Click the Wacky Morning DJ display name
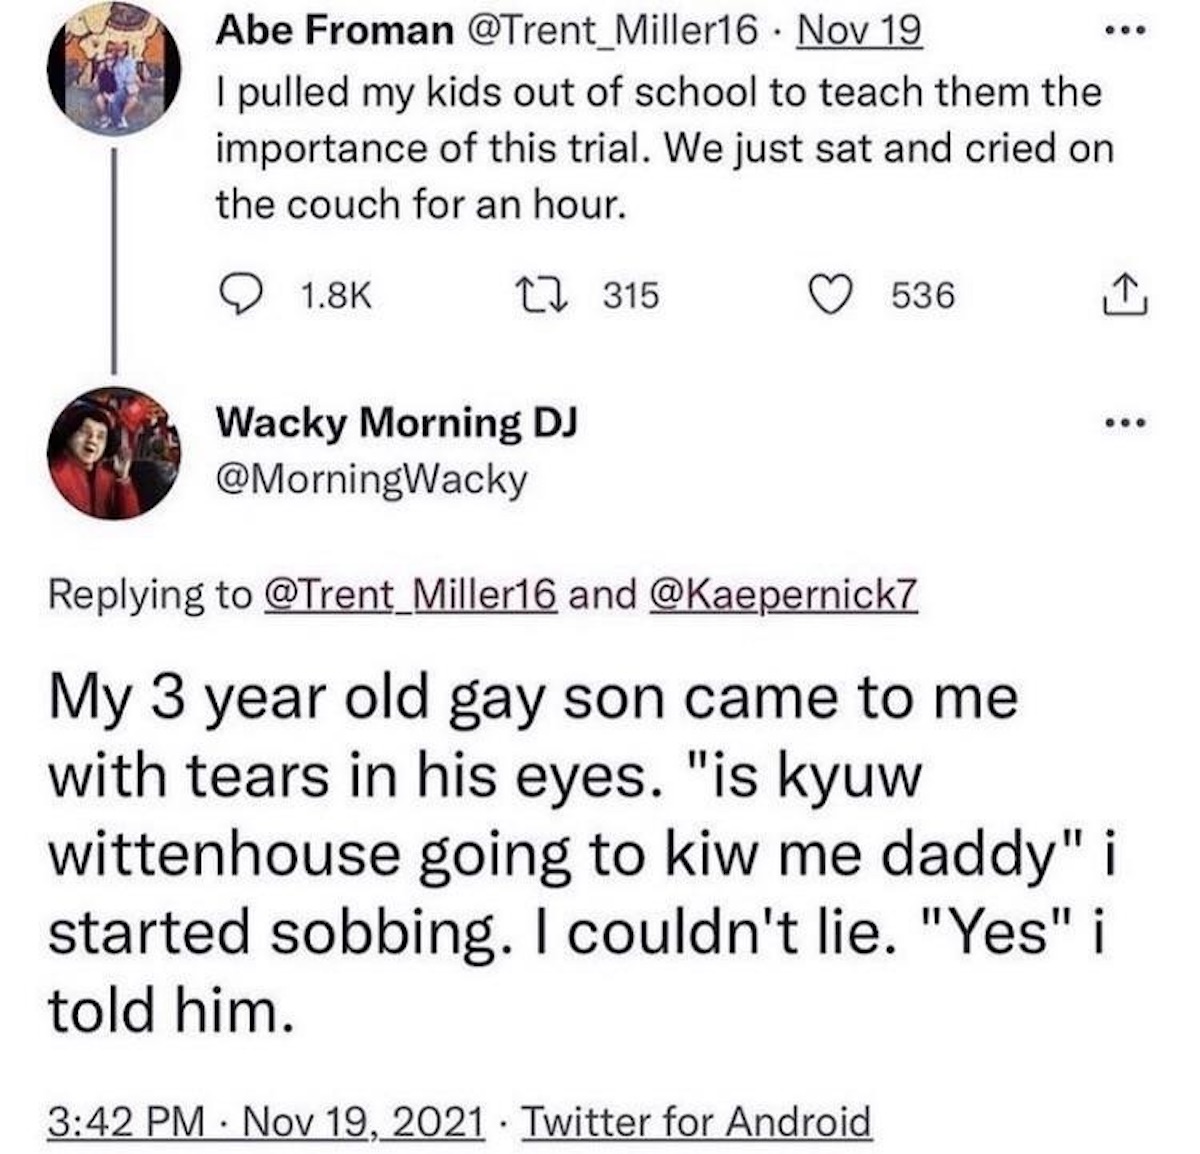The height and width of the screenshot is (1154, 1200). (397, 424)
